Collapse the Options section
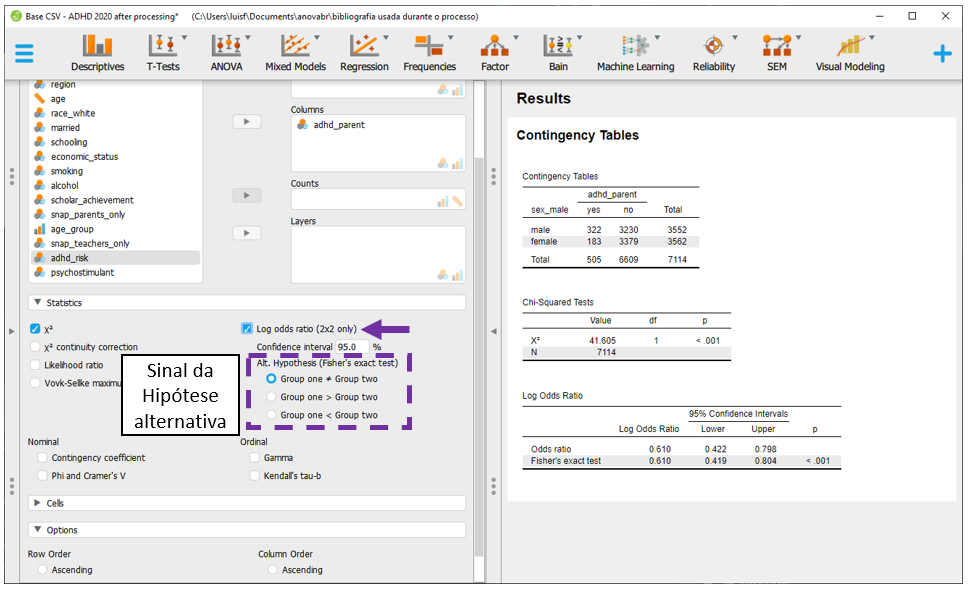 [38, 530]
